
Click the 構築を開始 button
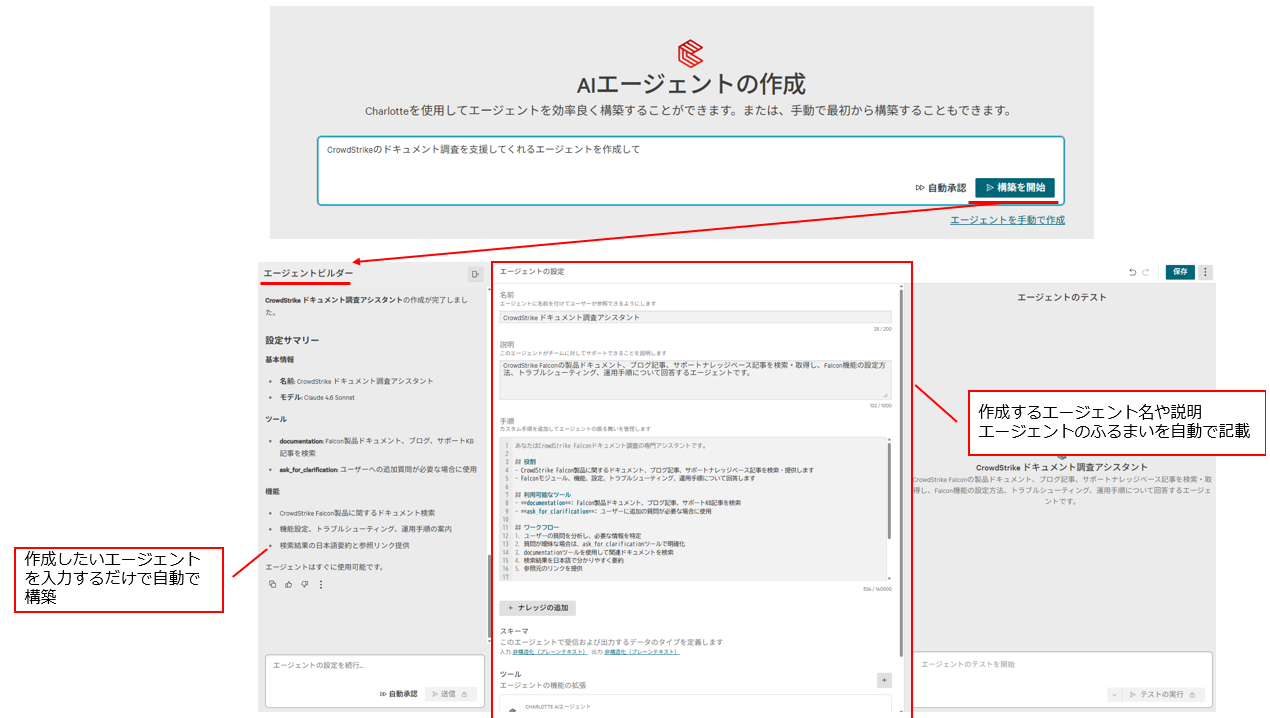point(1014,188)
